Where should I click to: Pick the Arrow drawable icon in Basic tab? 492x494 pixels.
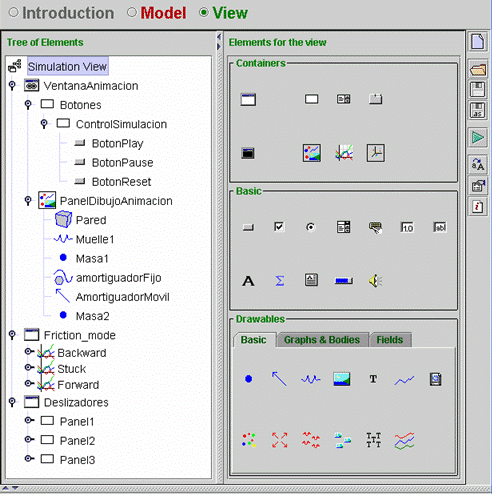[279, 379]
